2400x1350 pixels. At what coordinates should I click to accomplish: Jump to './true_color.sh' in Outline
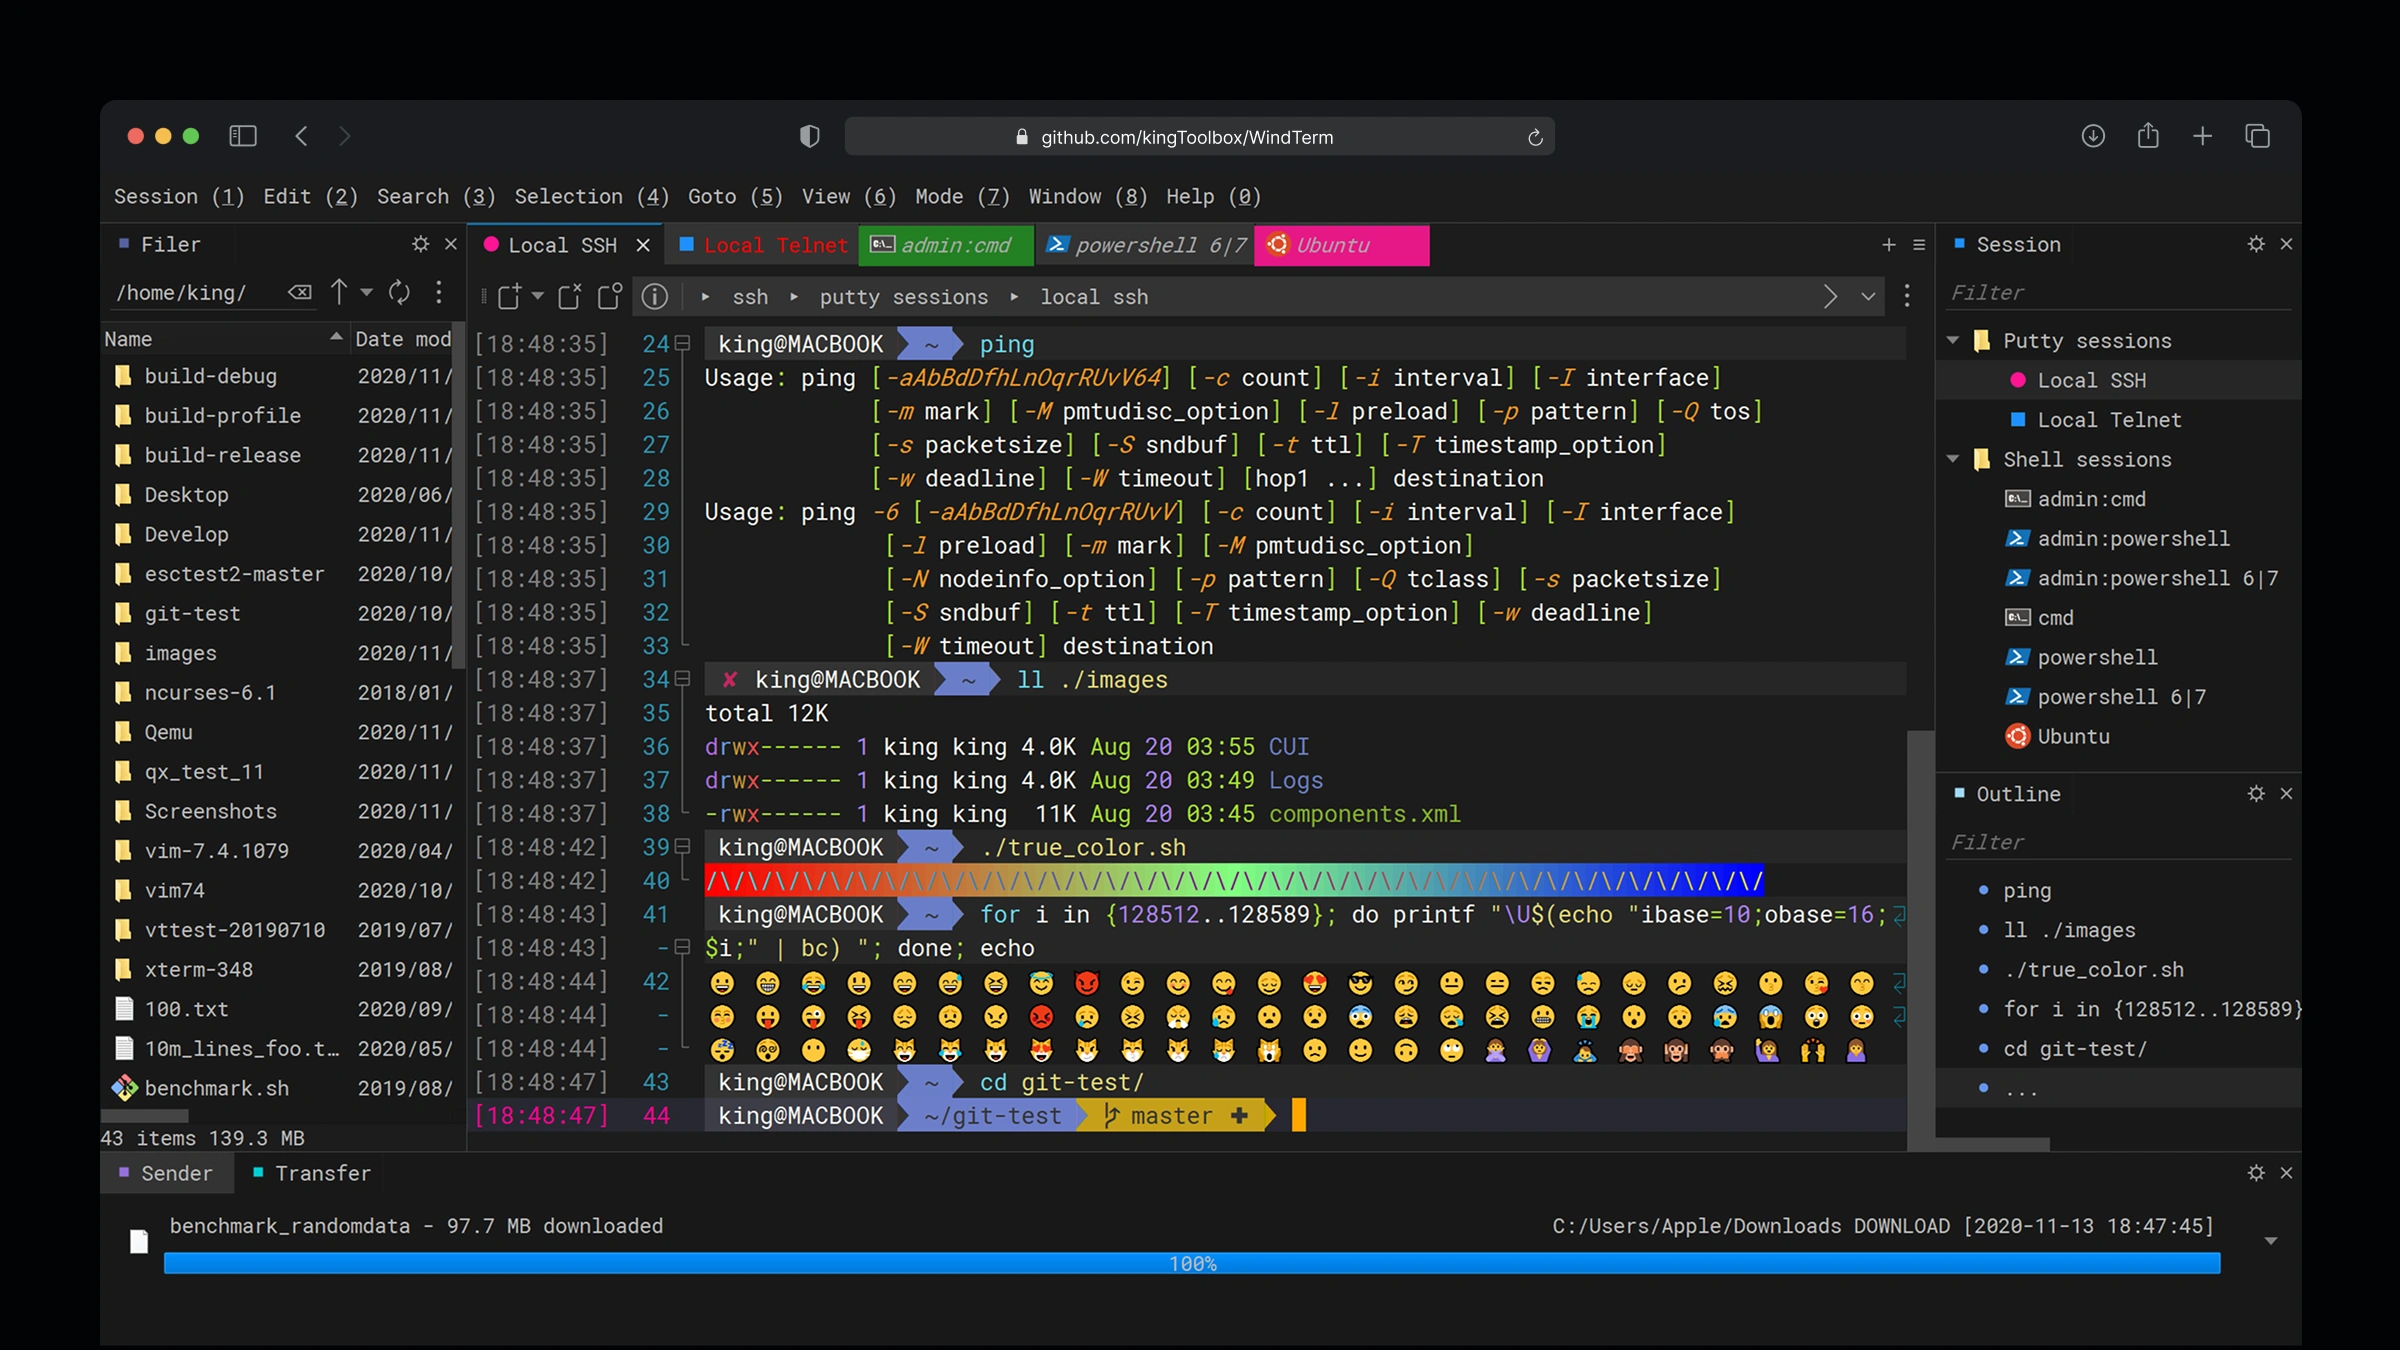pyautogui.click(x=2094, y=970)
